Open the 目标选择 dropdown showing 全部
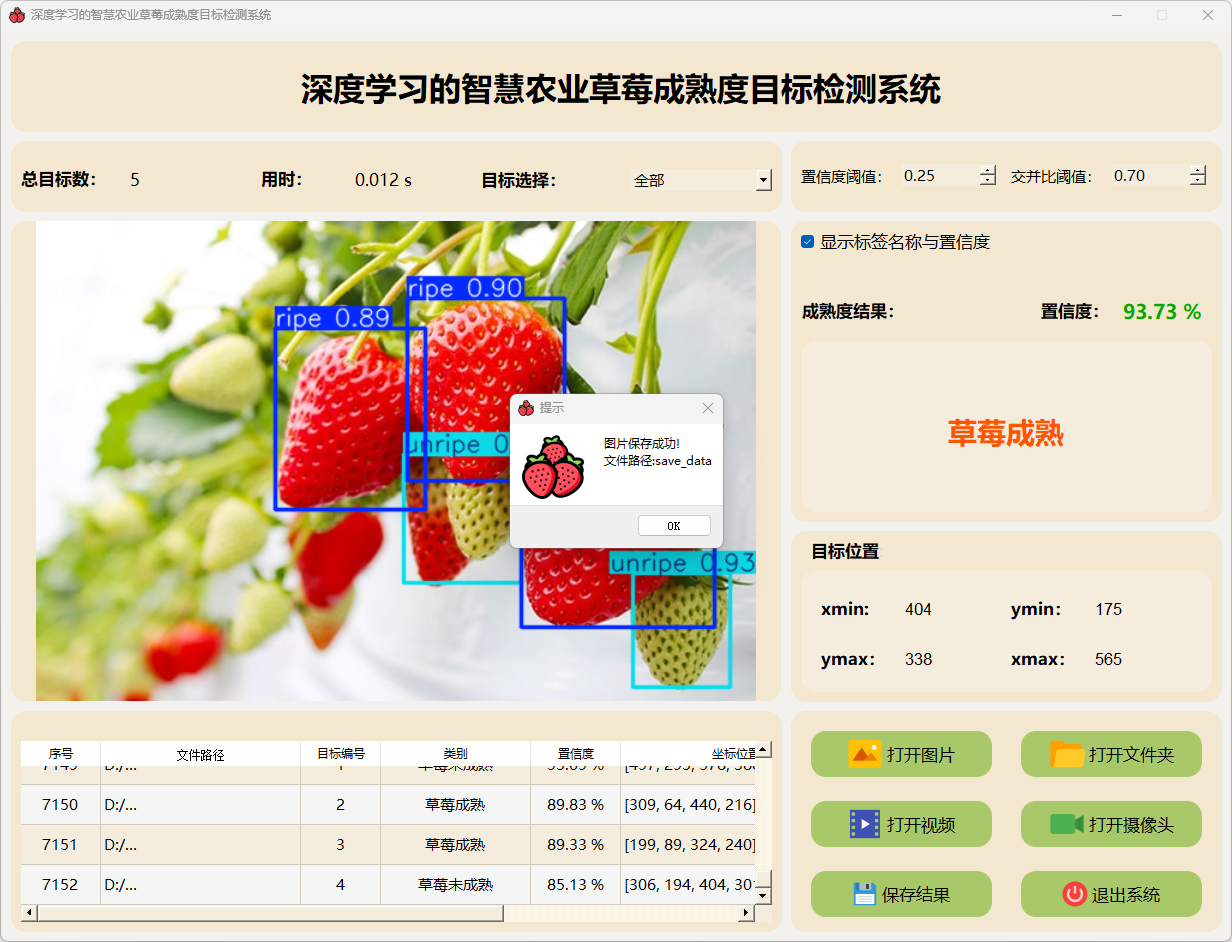 [x=764, y=181]
